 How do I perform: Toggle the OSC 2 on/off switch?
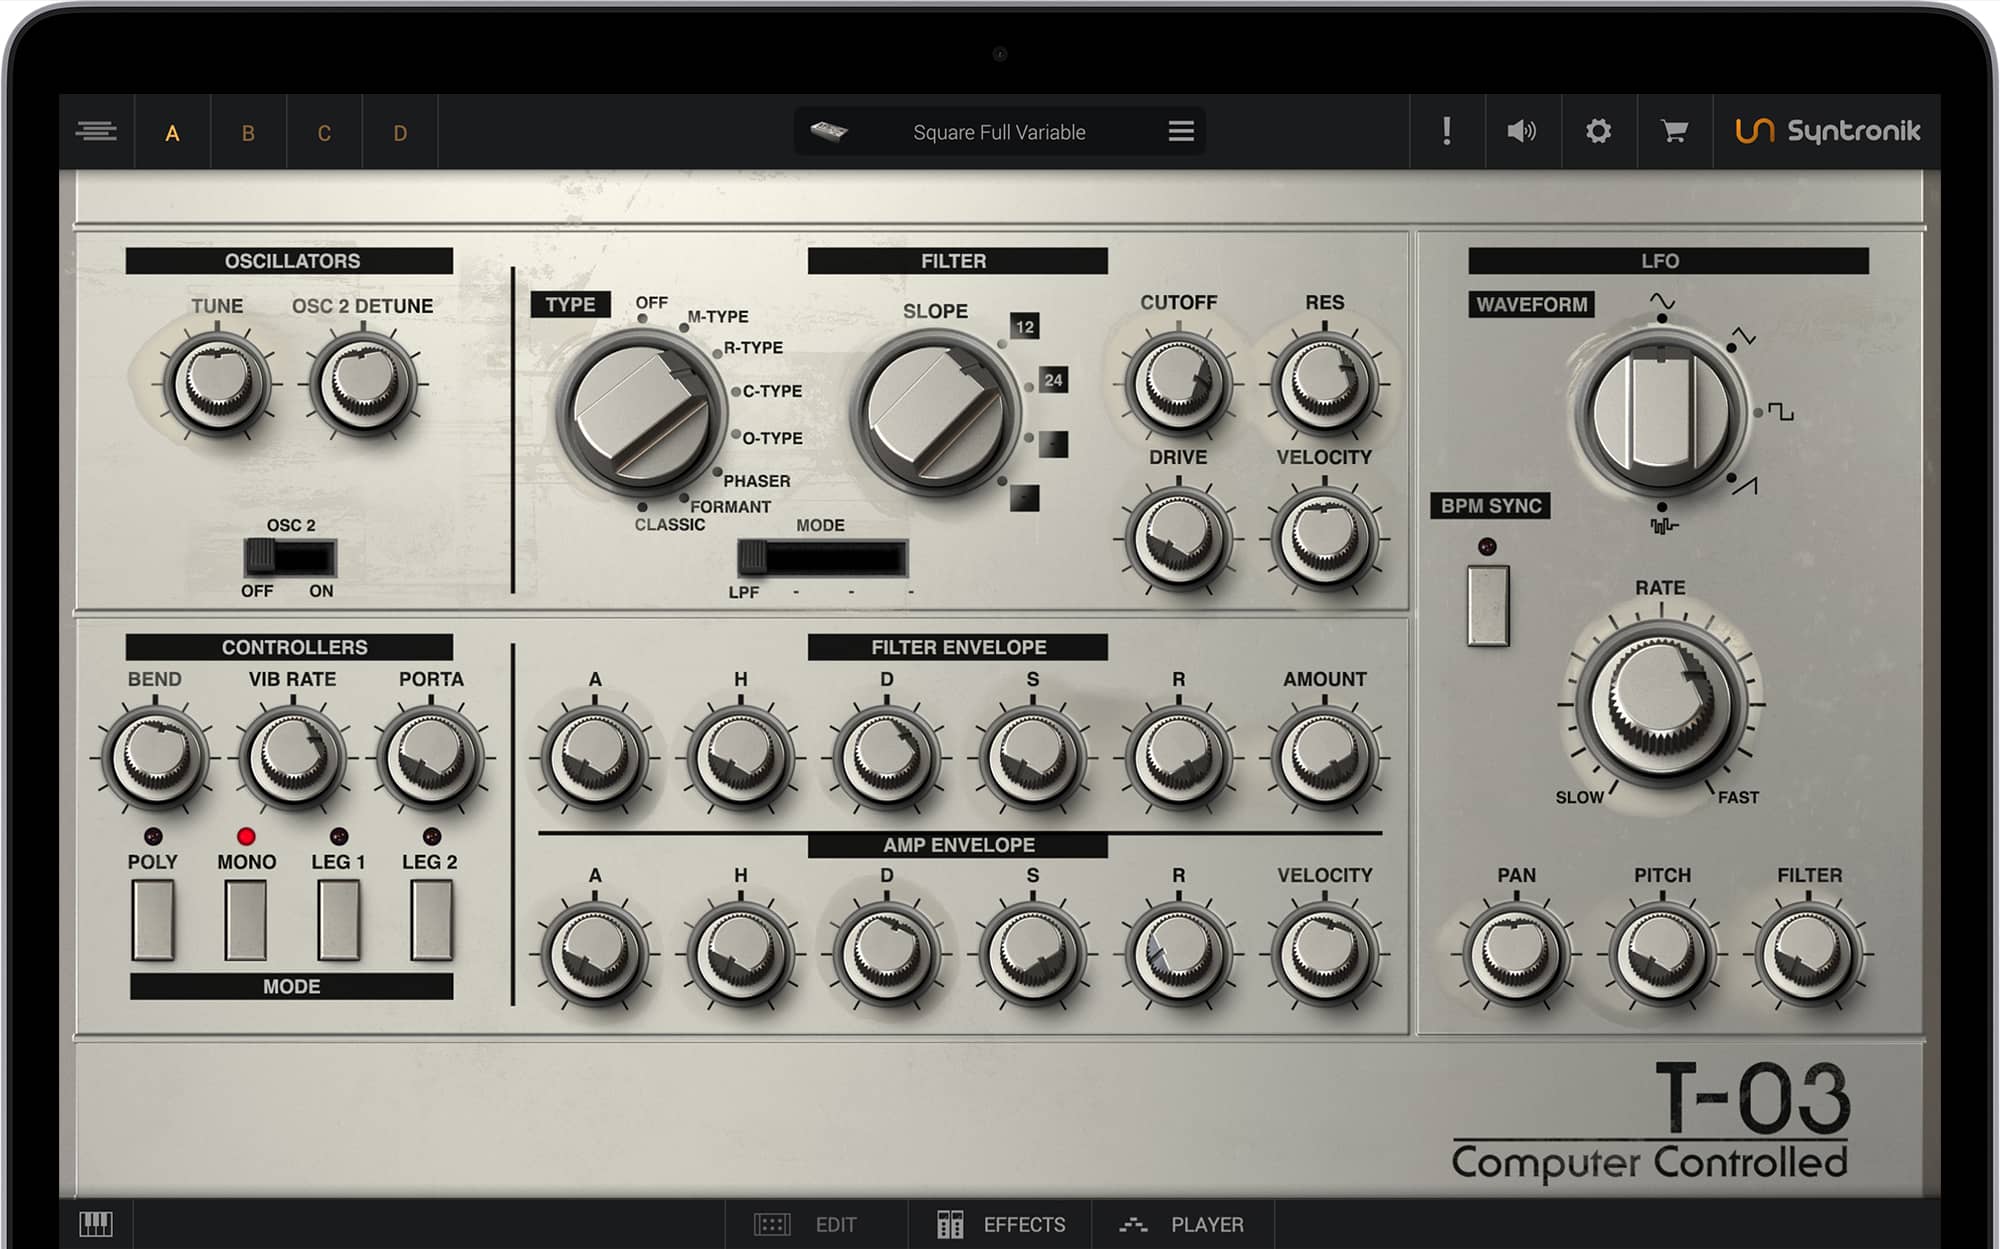tap(290, 557)
